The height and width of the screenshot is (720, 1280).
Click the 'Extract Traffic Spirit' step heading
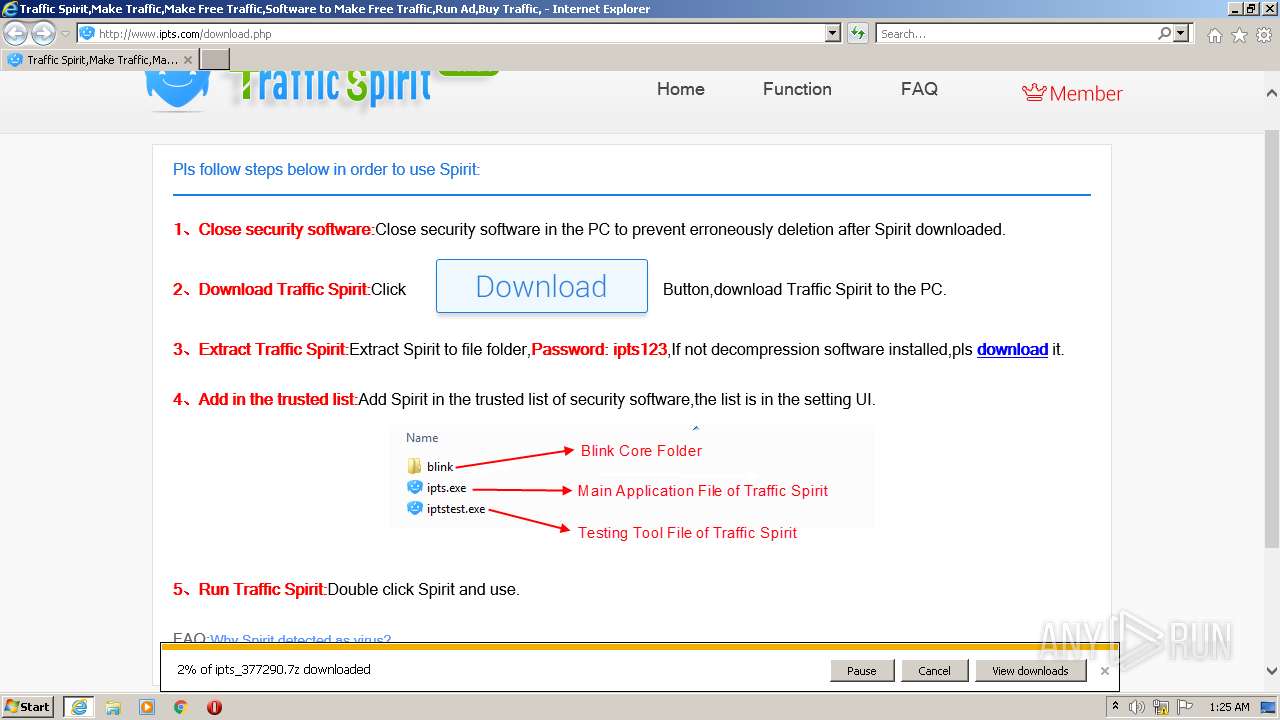pyautogui.click(x=272, y=350)
